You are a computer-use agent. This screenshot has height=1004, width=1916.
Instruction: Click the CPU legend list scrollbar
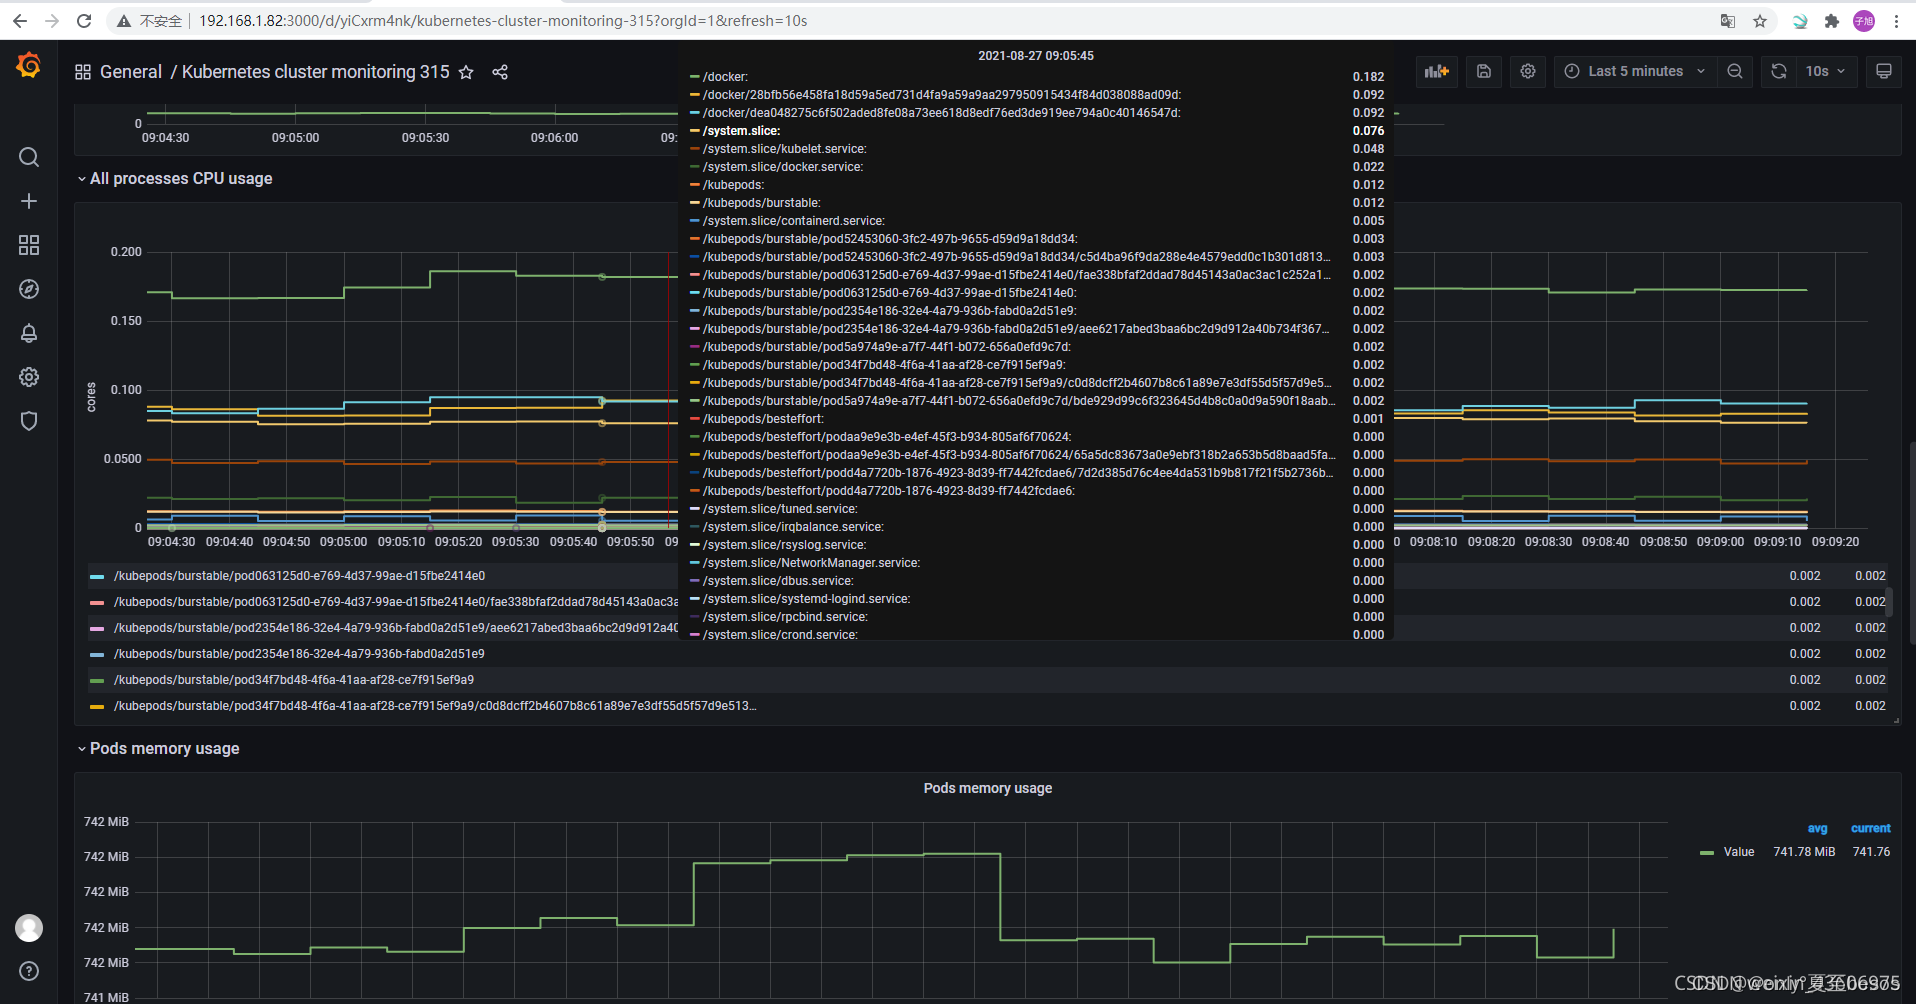(1889, 602)
